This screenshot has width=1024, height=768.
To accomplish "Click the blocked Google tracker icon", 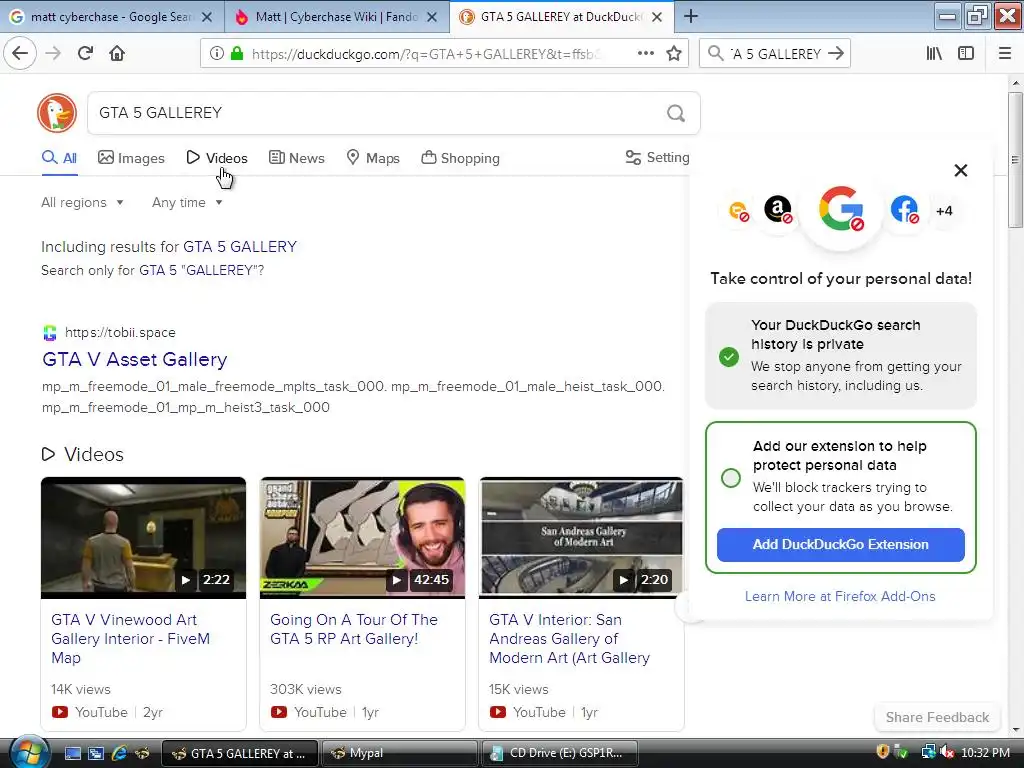I will [x=841, y=209].
